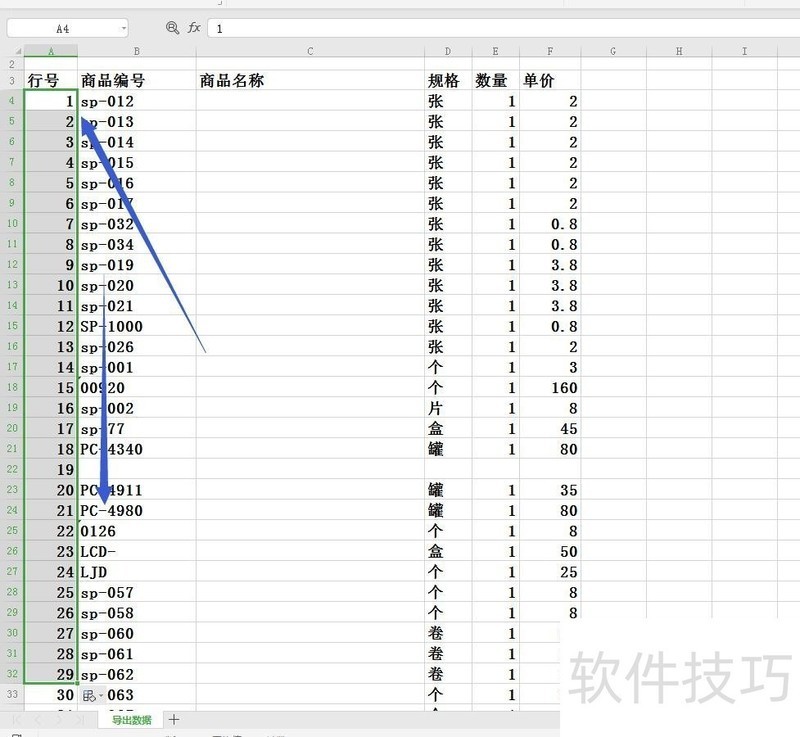The height and width of the screenshot is (737, 800).
Task: Click cell A4 containing 1
Action: (51, 101)
